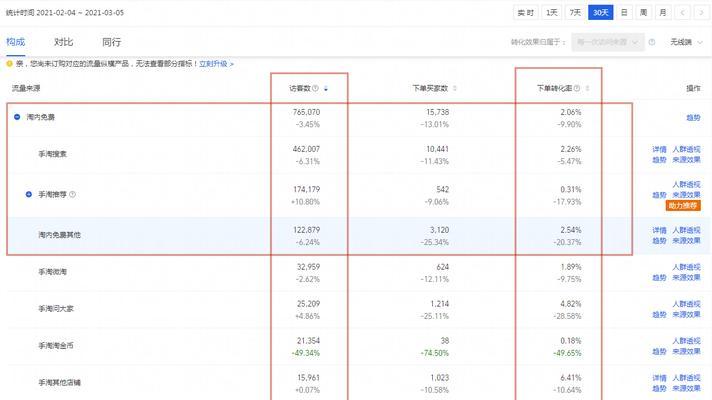Select the 月 granularity button

663,13
